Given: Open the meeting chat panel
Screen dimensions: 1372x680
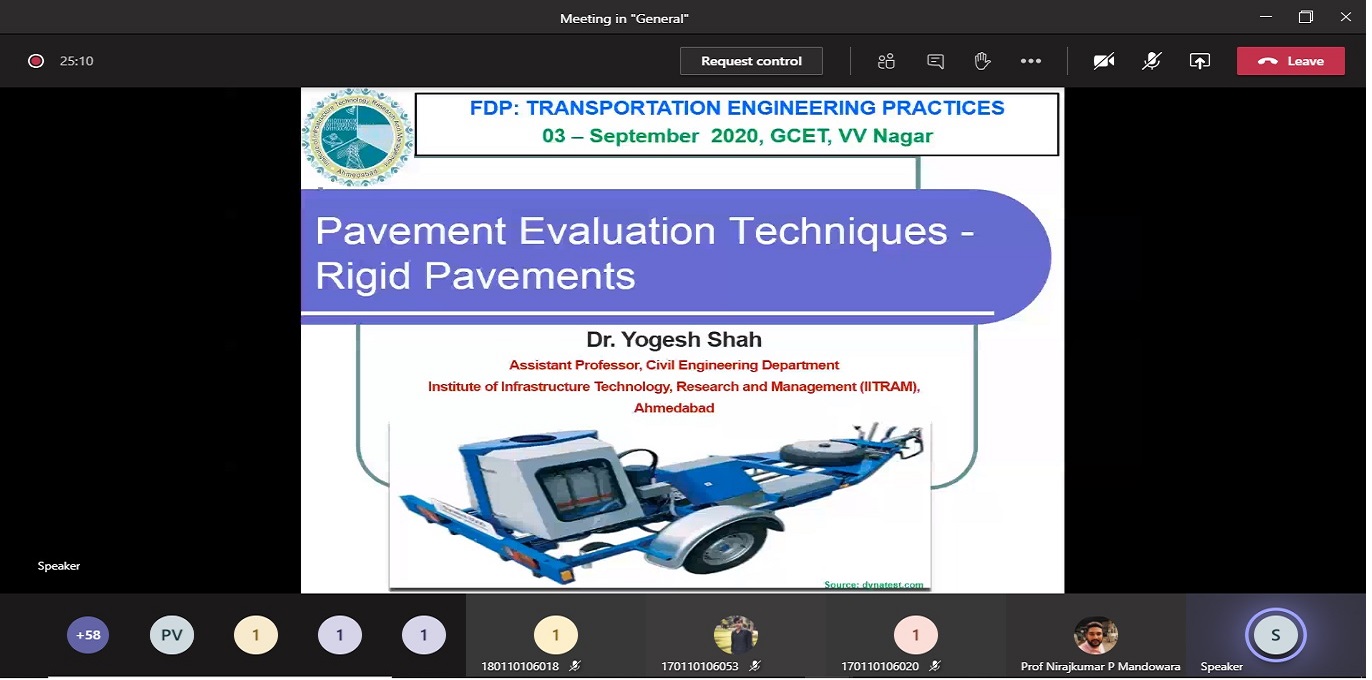Looking at the screenshot, I should [x=935, y=61].
